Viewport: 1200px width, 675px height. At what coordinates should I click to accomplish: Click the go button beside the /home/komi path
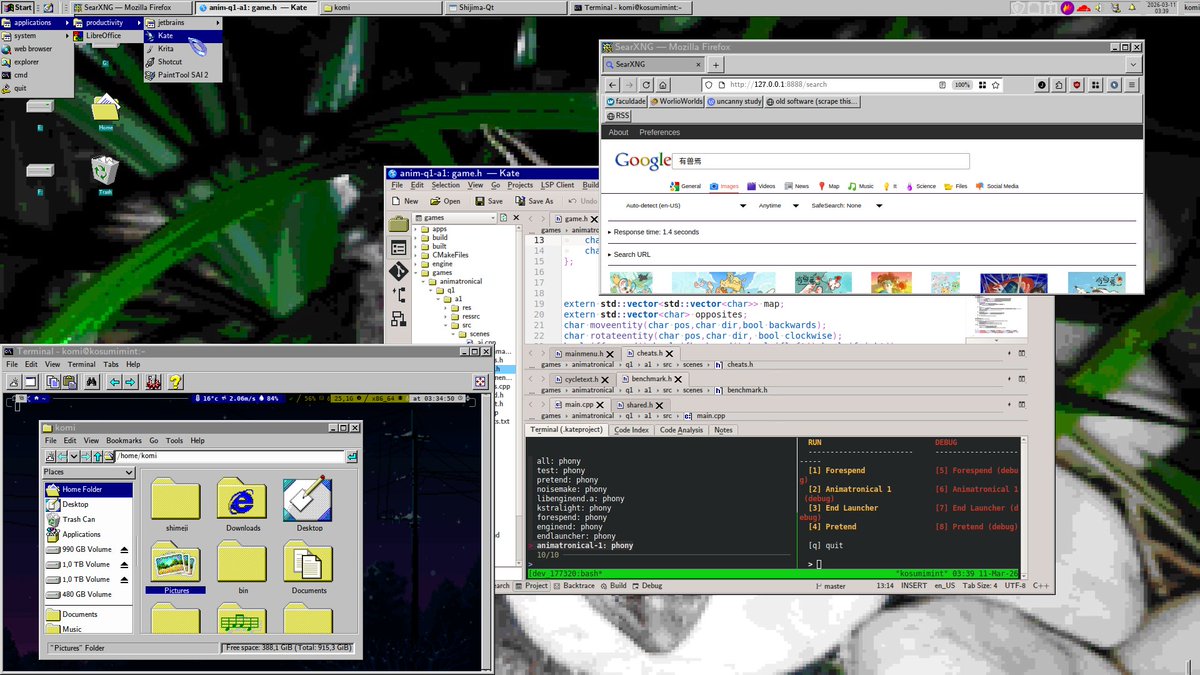[352, 456]
